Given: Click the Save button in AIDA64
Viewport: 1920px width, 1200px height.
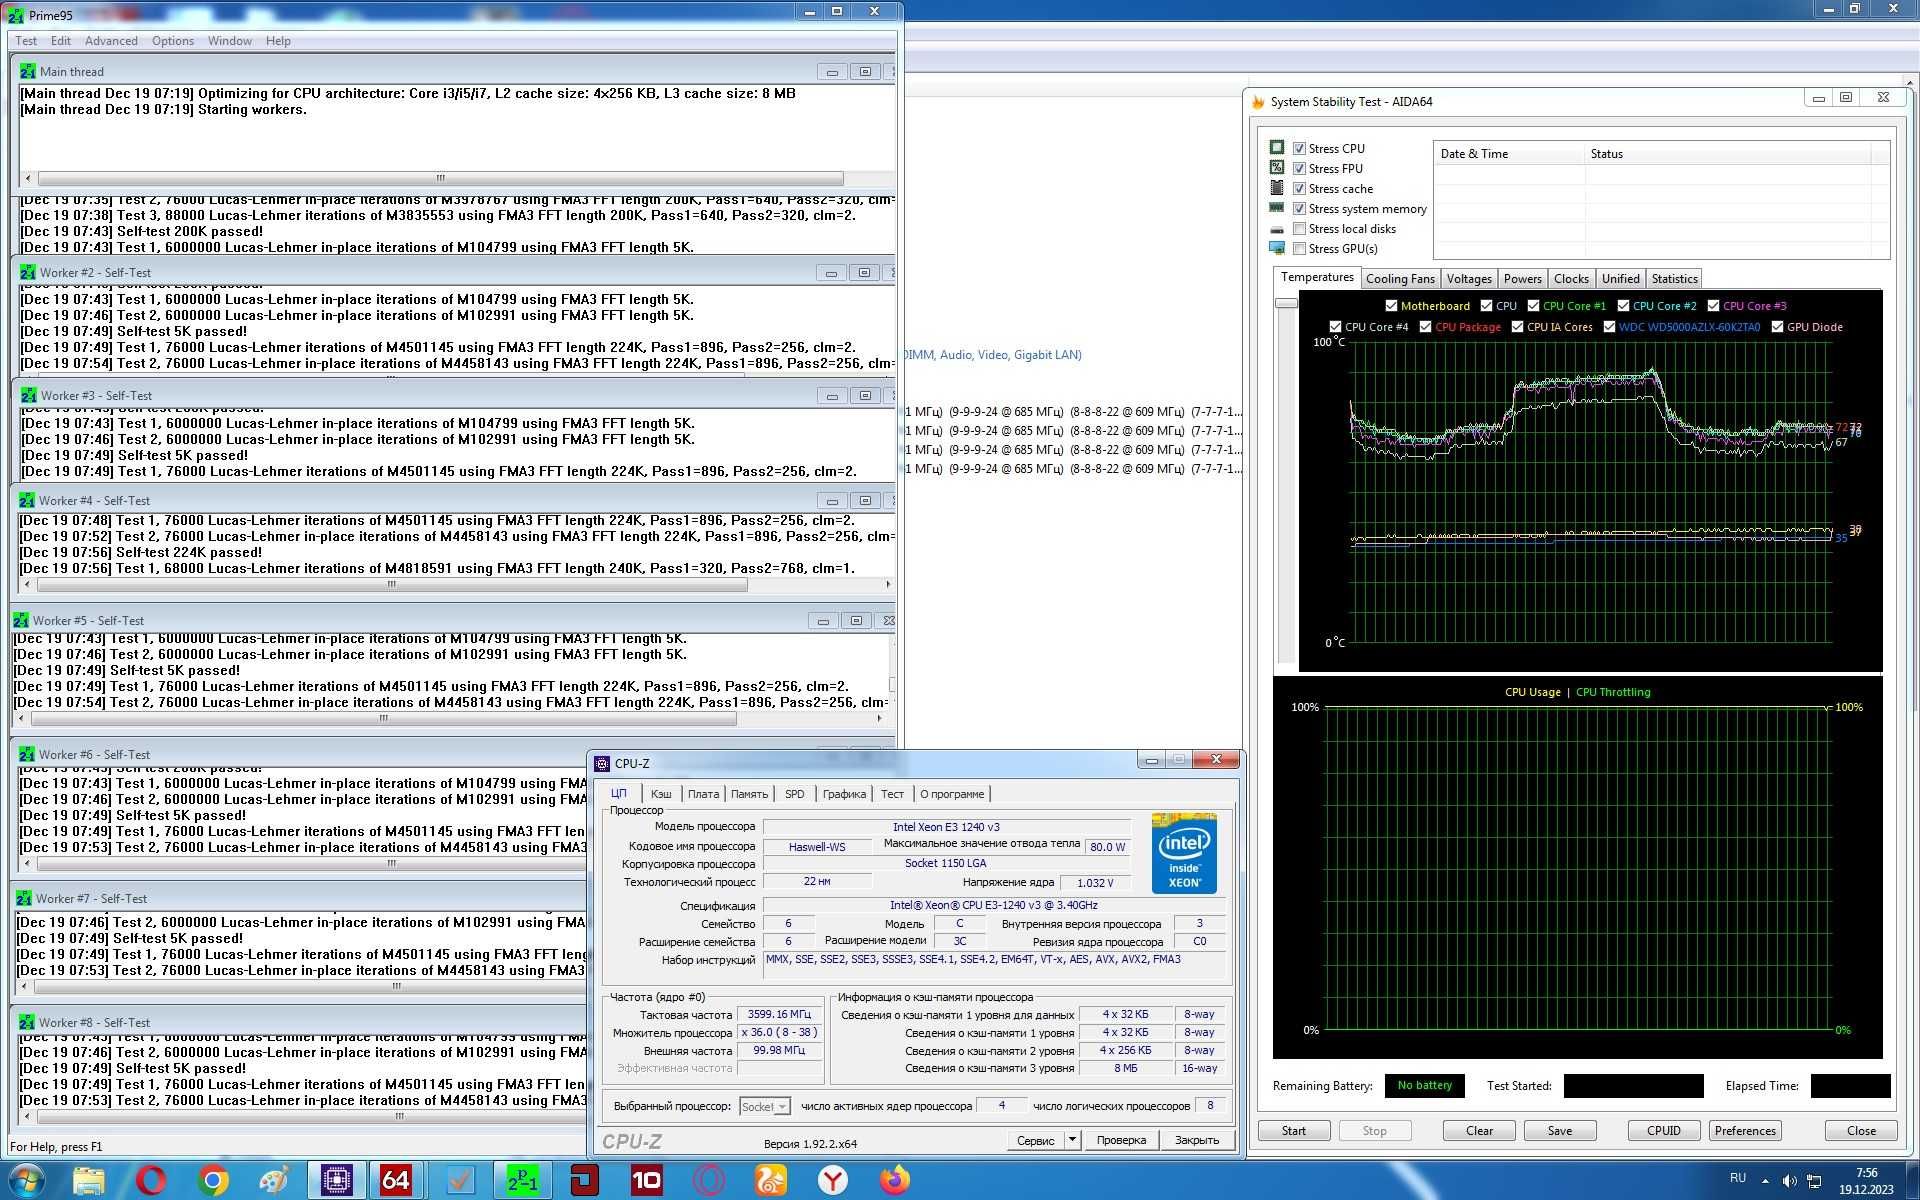Looking at the screenshot, I should 1560,1131.
